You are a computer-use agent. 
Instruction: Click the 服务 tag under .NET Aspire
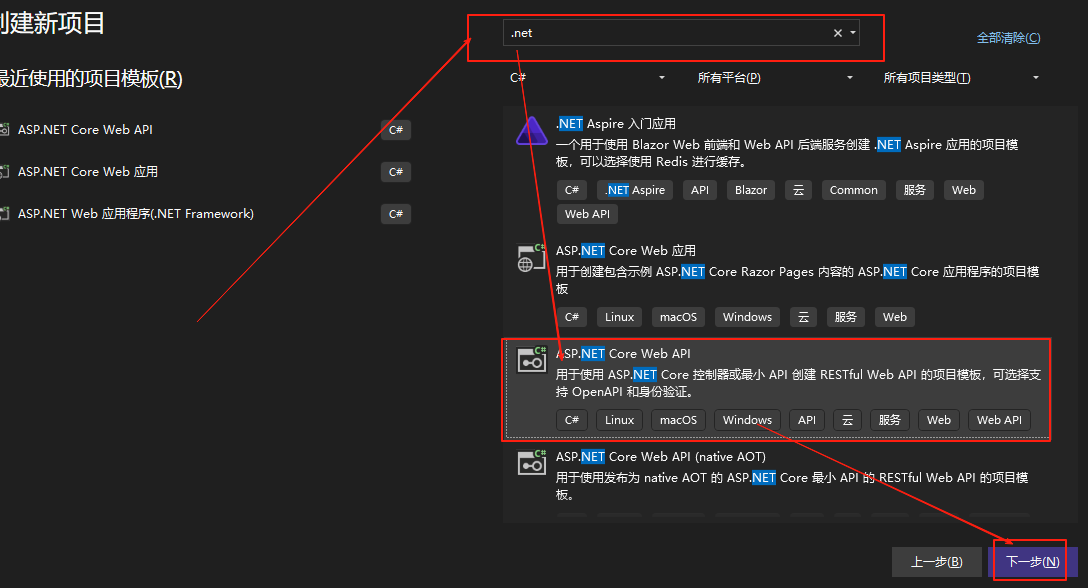coord(915,190)
